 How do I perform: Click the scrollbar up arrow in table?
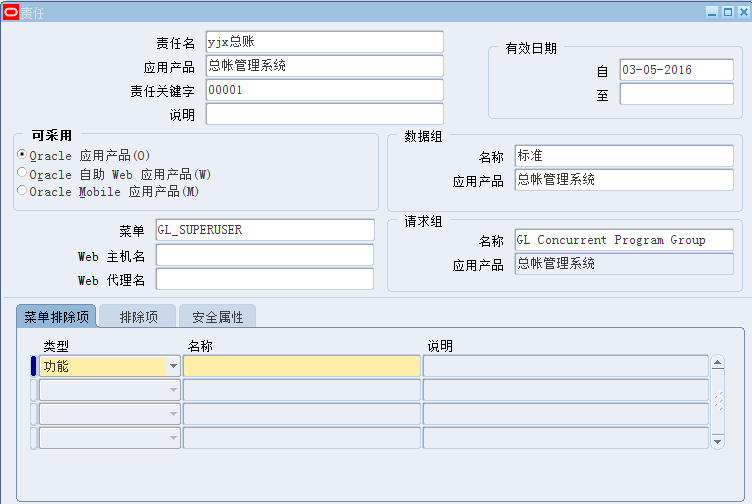pyautogui.click(x=717, y=363)
